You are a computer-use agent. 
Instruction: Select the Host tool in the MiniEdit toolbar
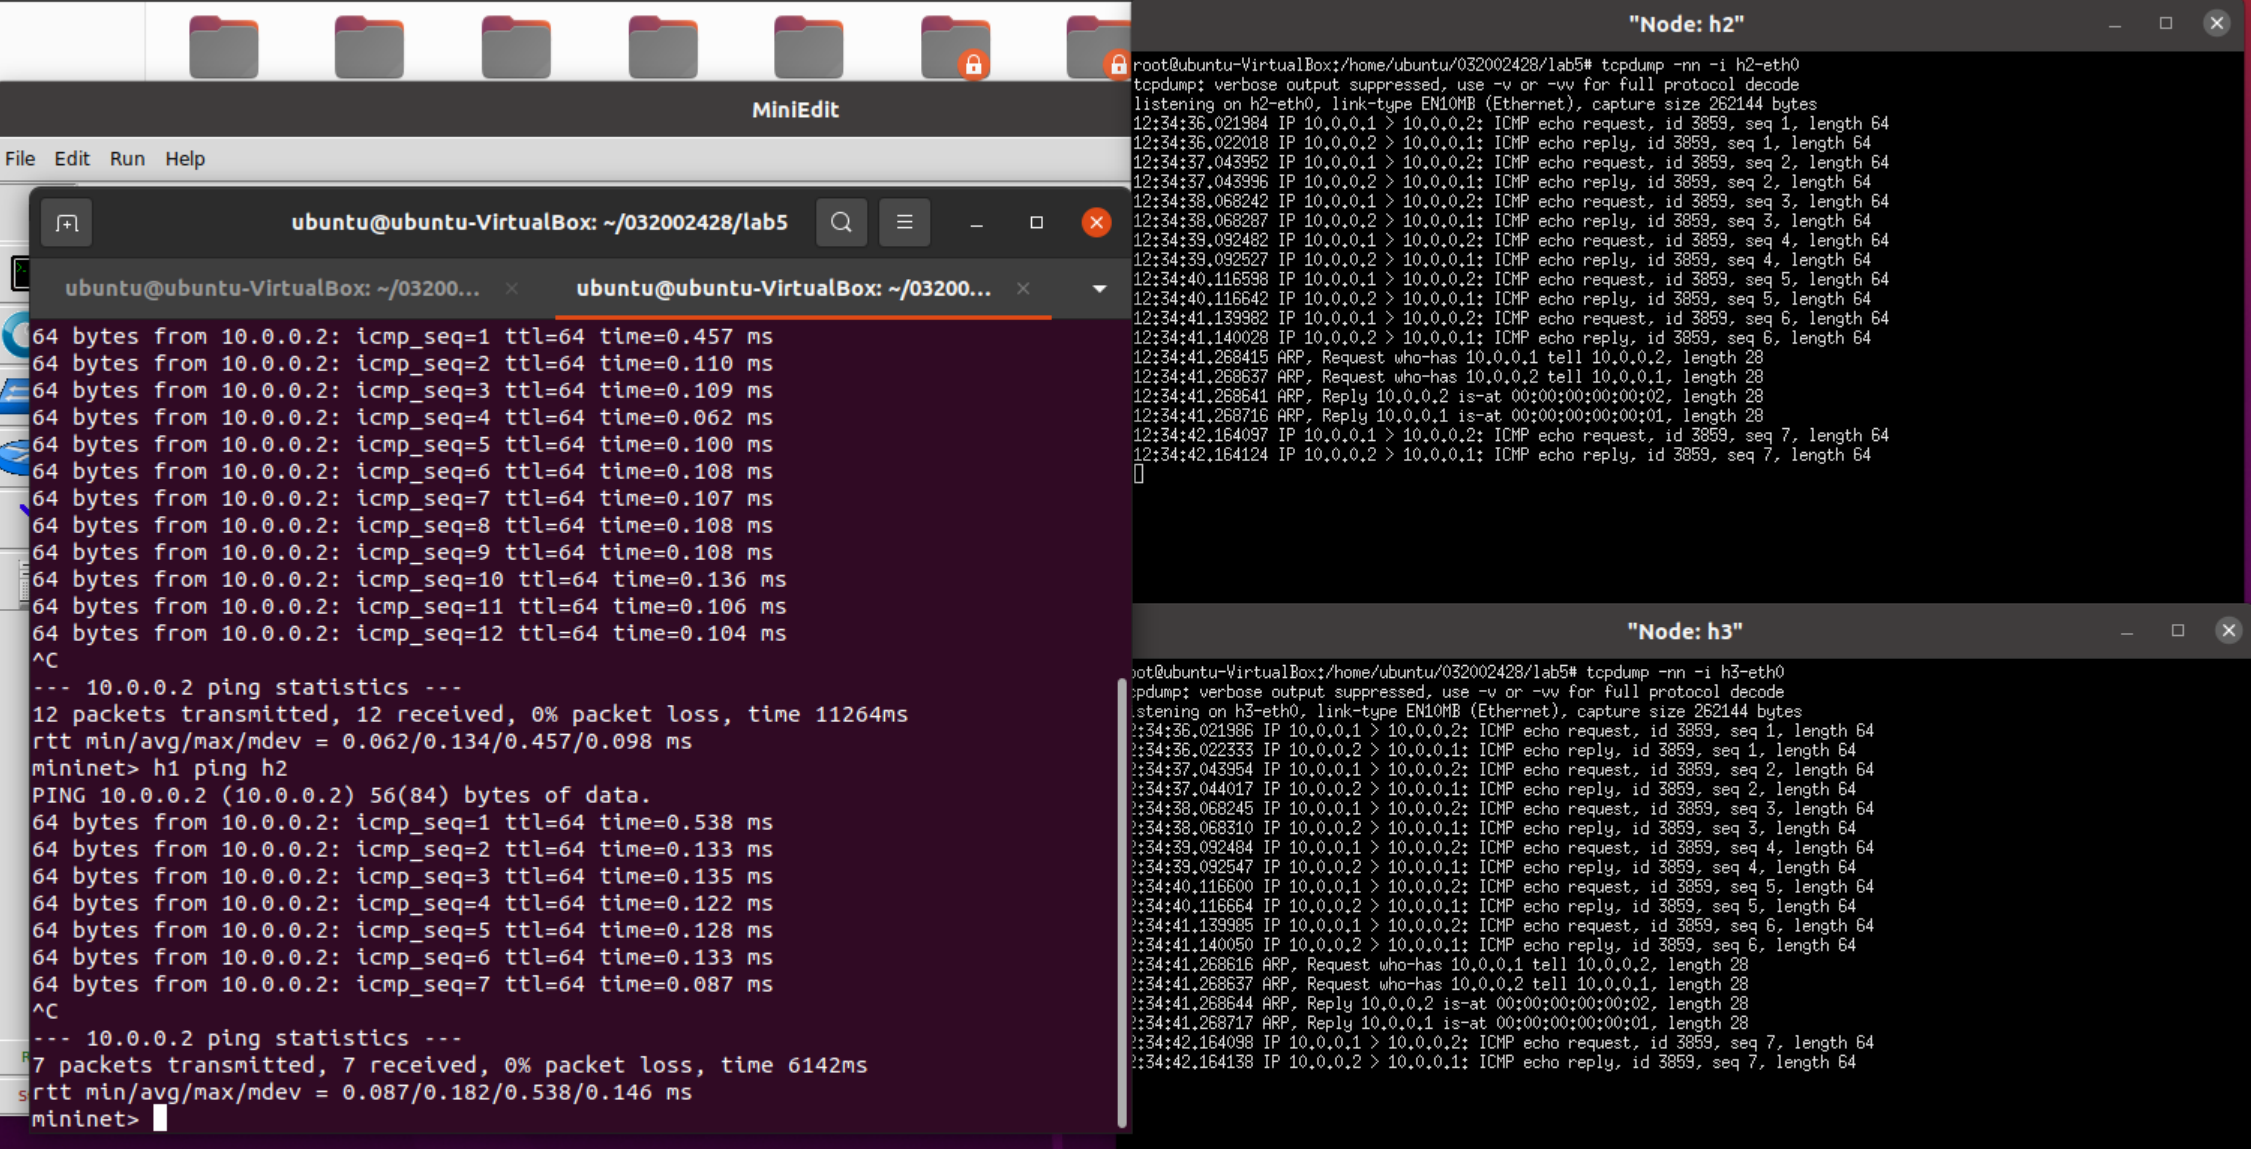point(18,272)
